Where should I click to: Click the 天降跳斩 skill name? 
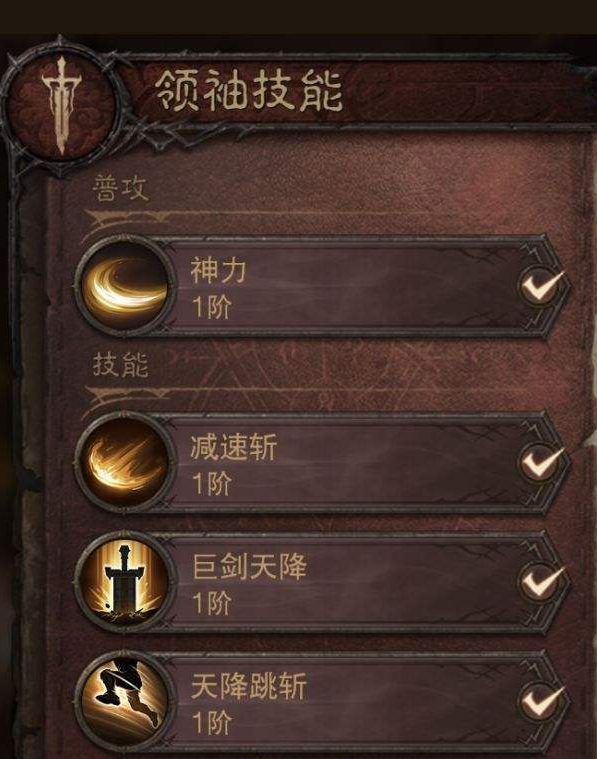point(249,685)
